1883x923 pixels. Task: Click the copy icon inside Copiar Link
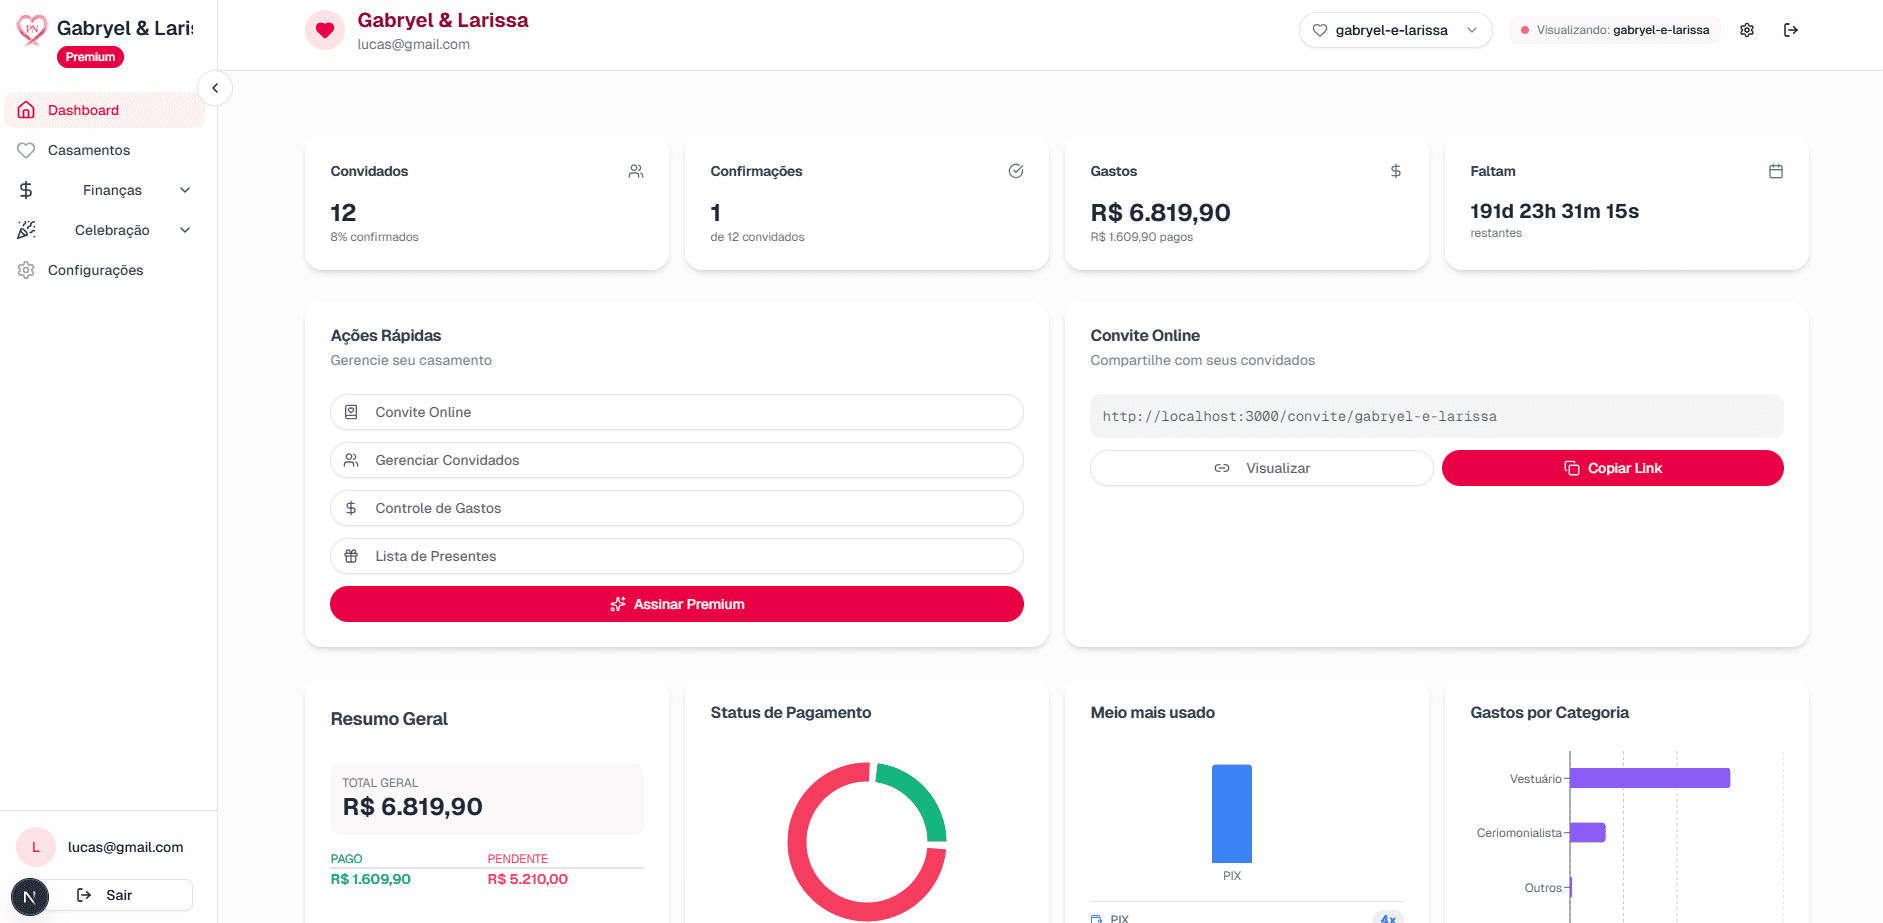(x=1570, y=468)
